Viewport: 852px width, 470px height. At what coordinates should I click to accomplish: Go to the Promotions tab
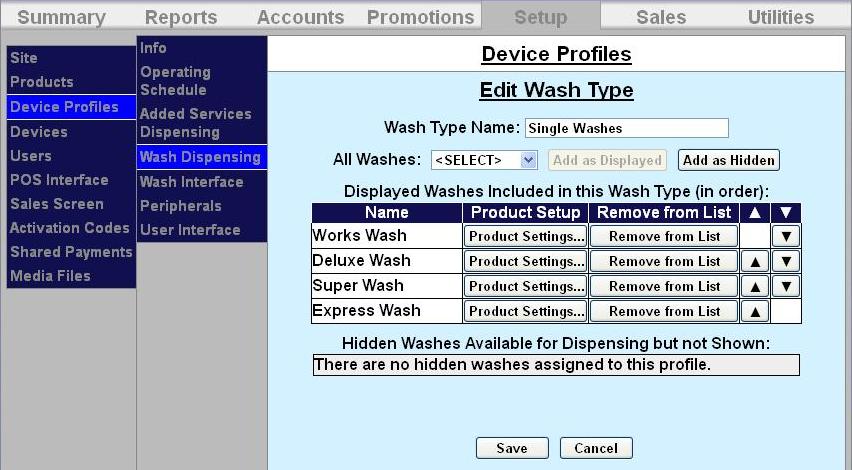(x=420, y=17)
